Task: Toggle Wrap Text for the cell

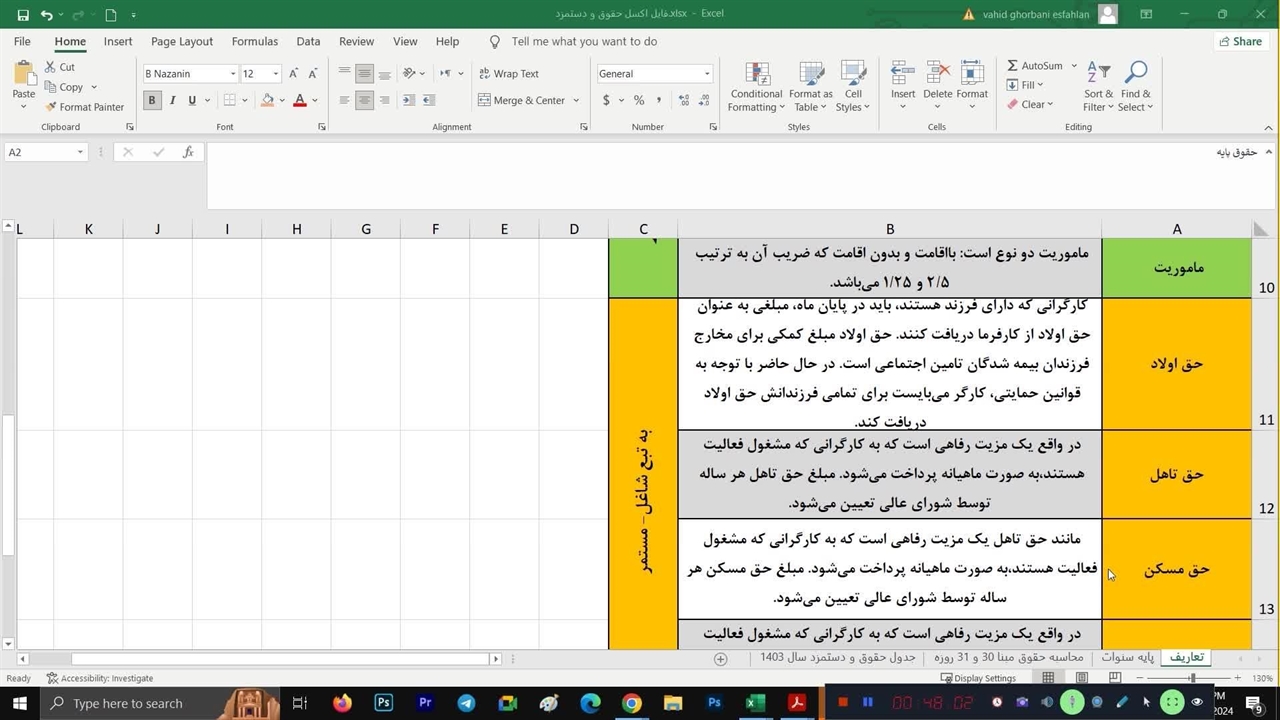Action: pos(508,74)
